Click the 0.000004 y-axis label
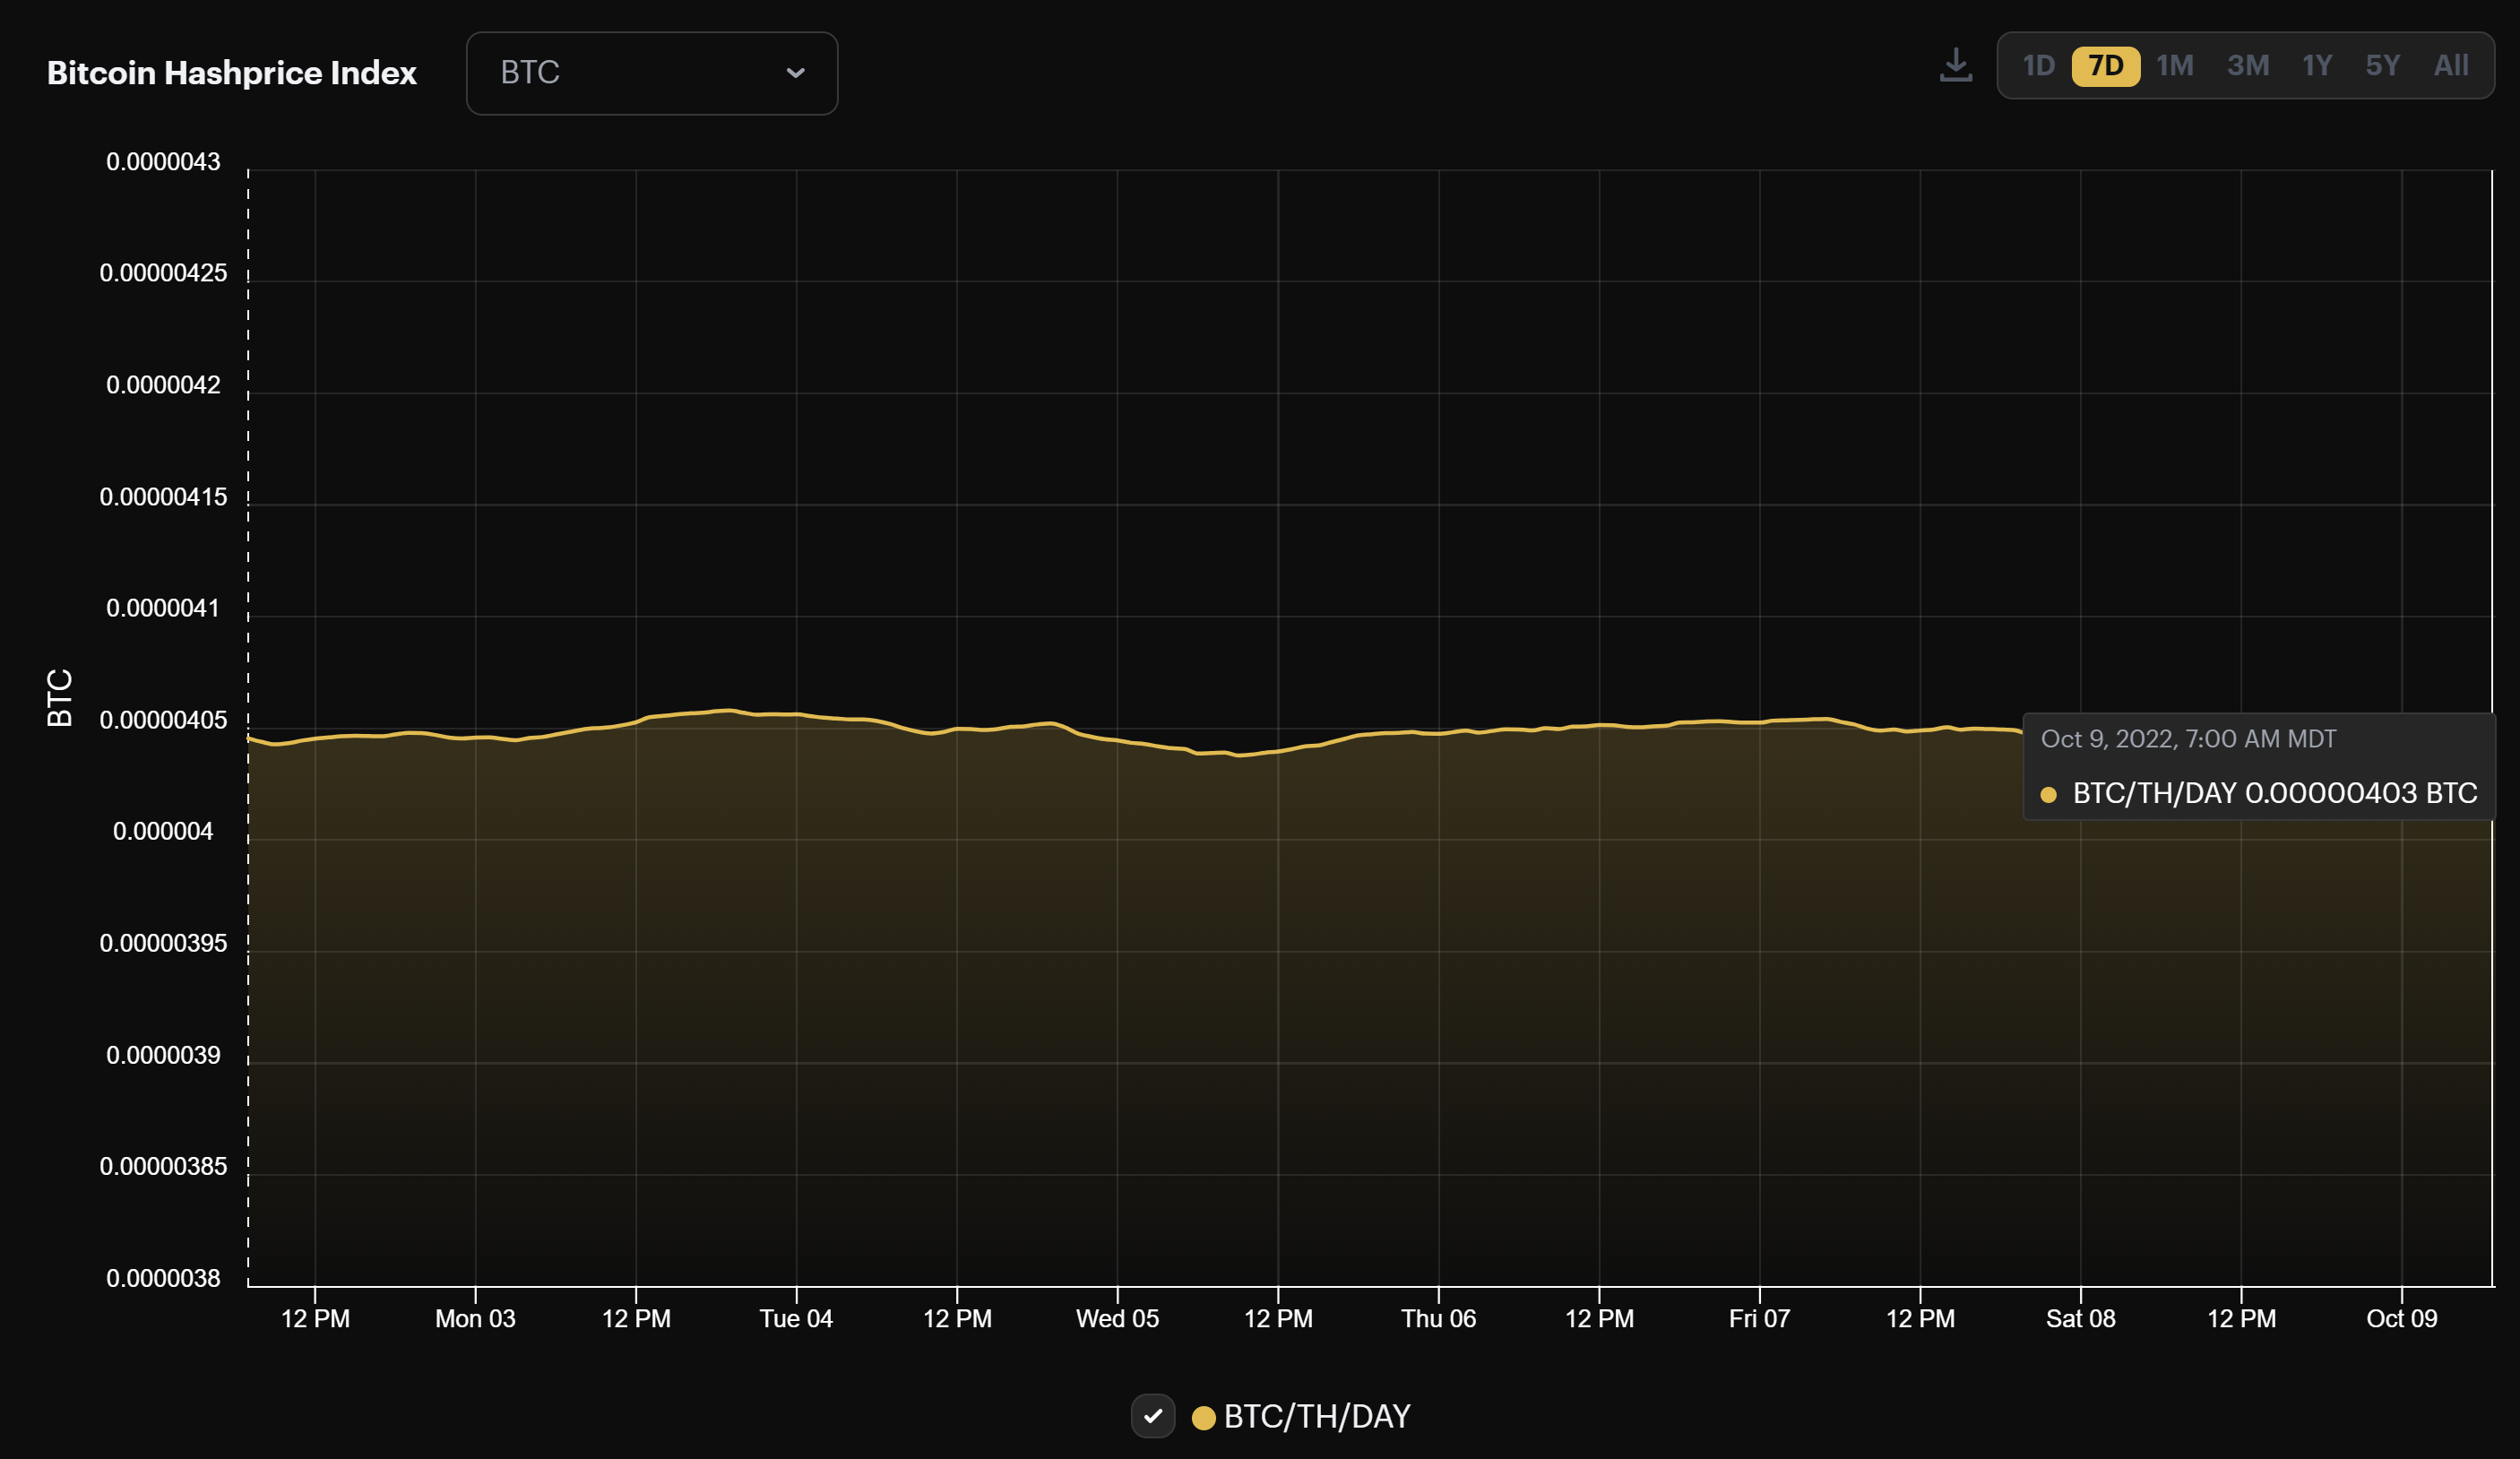The width and height of the screenshot is (2520, 1459). (163, 831)
